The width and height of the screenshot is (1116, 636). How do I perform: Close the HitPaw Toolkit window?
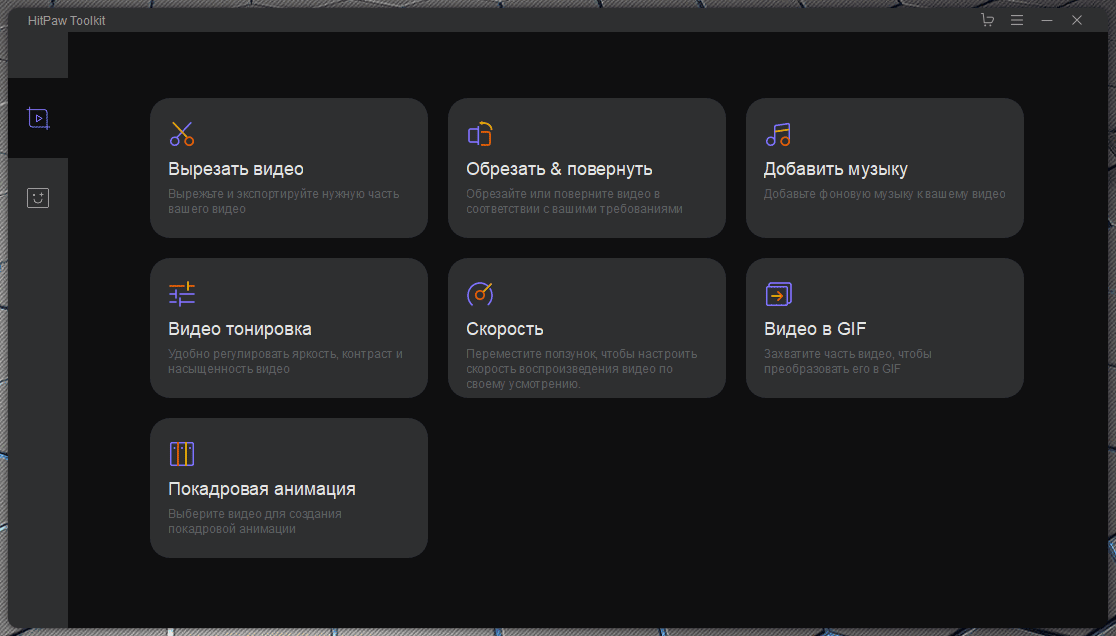tap(1077, 20)
